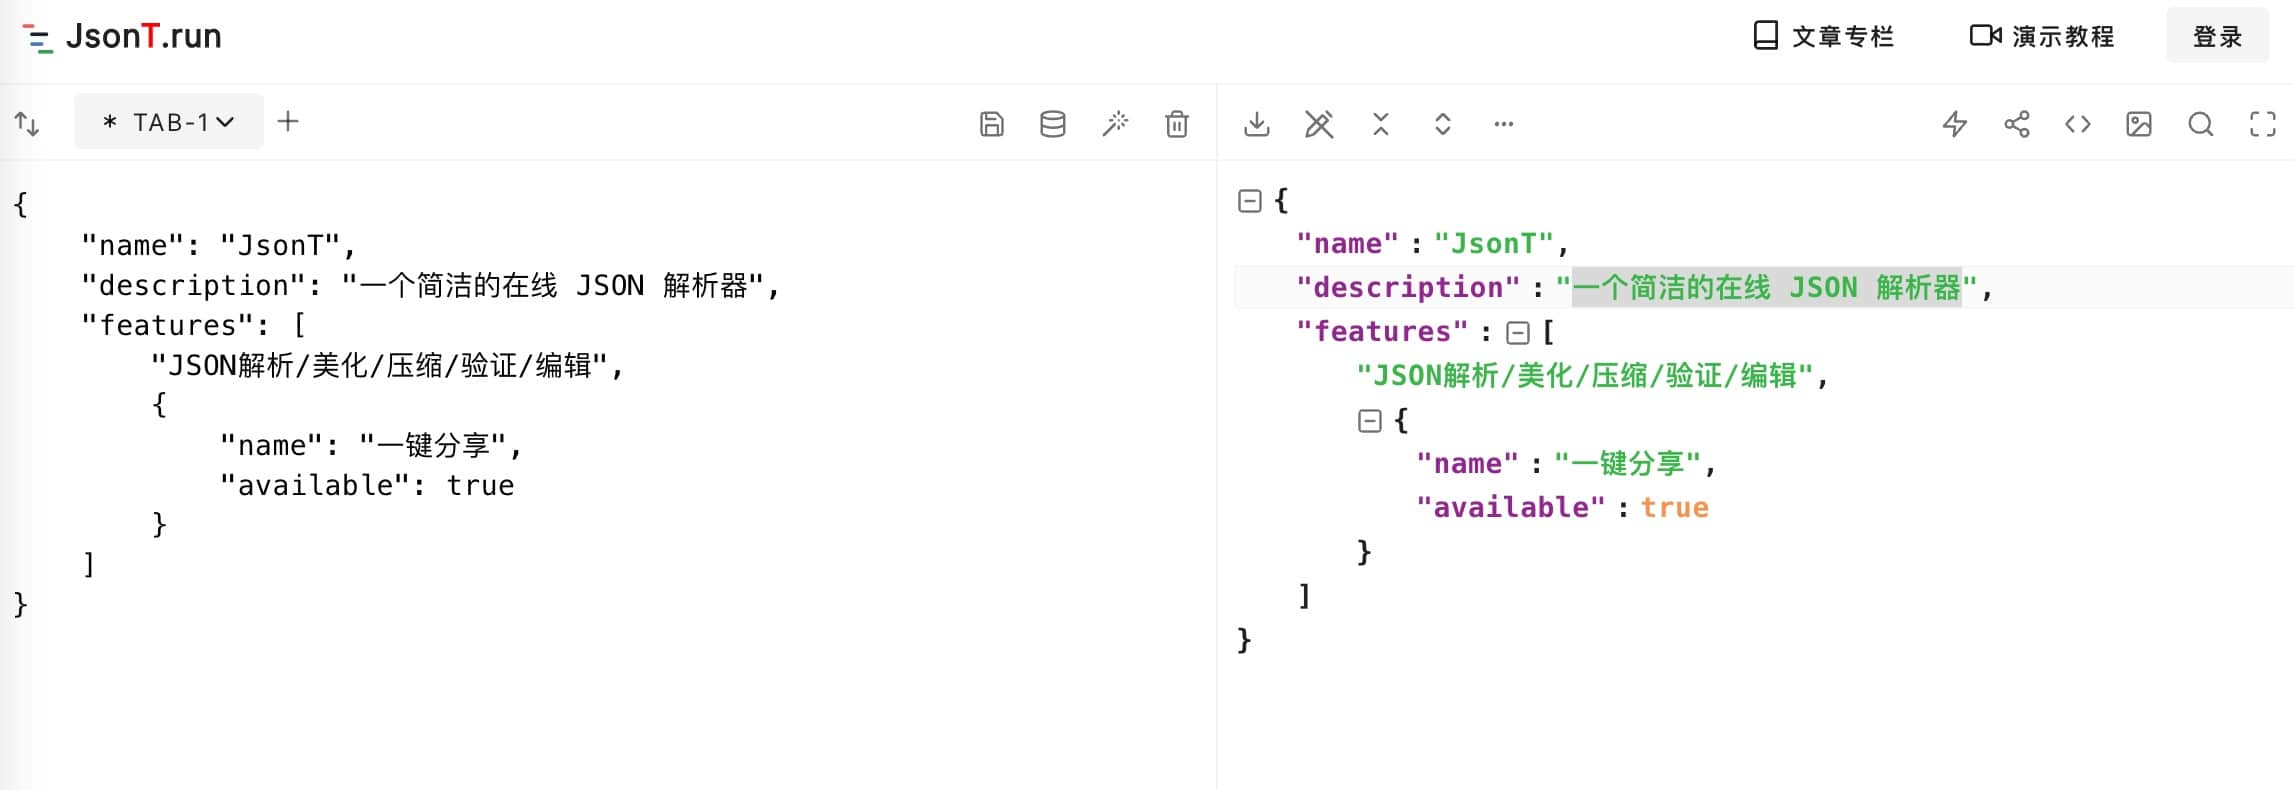Click "name": "一键分享" line in editor

click(x=370, y=445)
